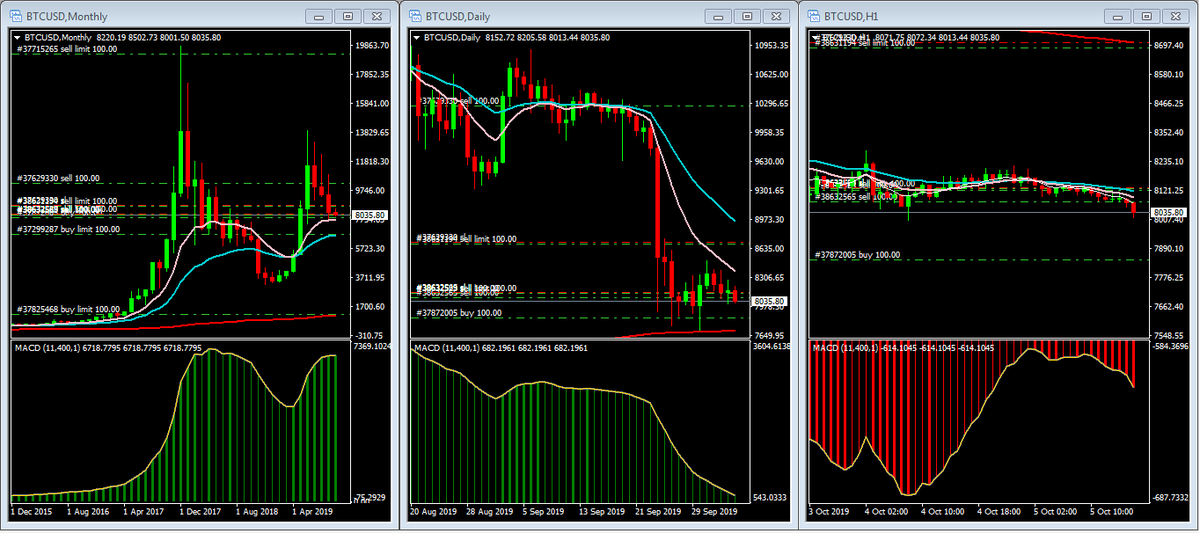Screen dimensions: 1200x533
Task: Click the BTCUSD,H1 window chart icon
Action: point(812,16)
